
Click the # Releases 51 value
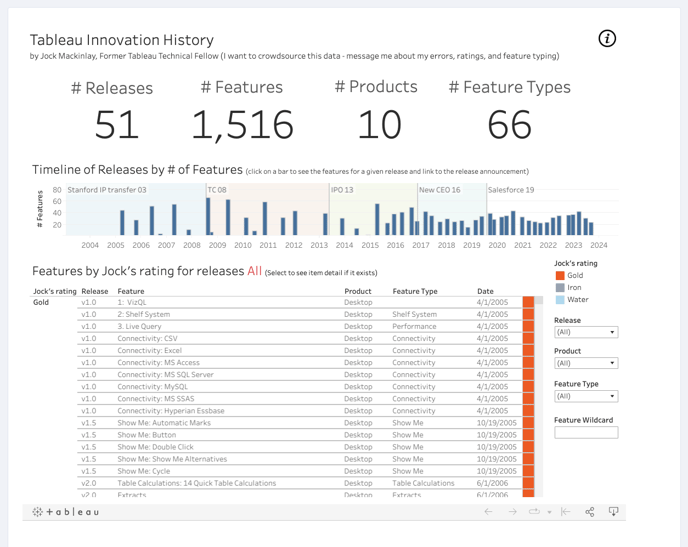coord(117,125)
